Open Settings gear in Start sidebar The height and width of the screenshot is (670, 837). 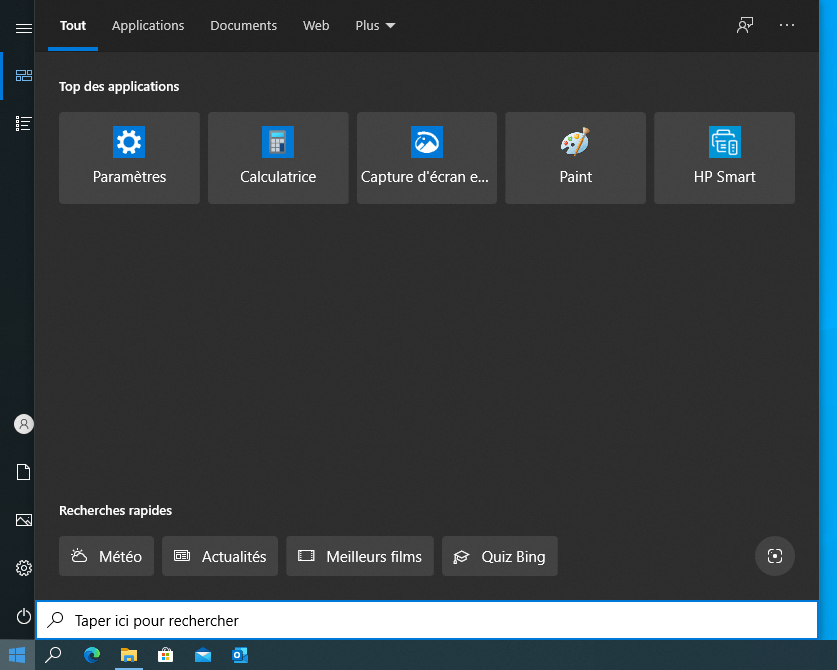pos(23,568)
